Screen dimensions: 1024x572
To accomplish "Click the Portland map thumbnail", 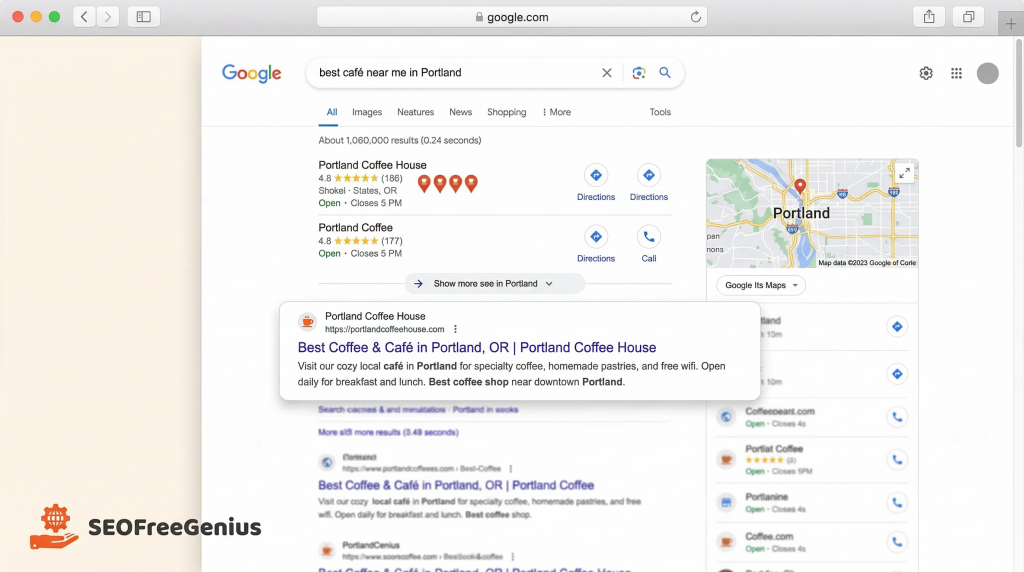I will [x=812, y=213].
